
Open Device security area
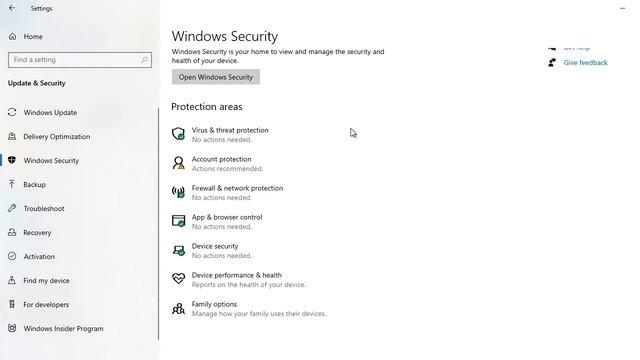pos(215,246)
